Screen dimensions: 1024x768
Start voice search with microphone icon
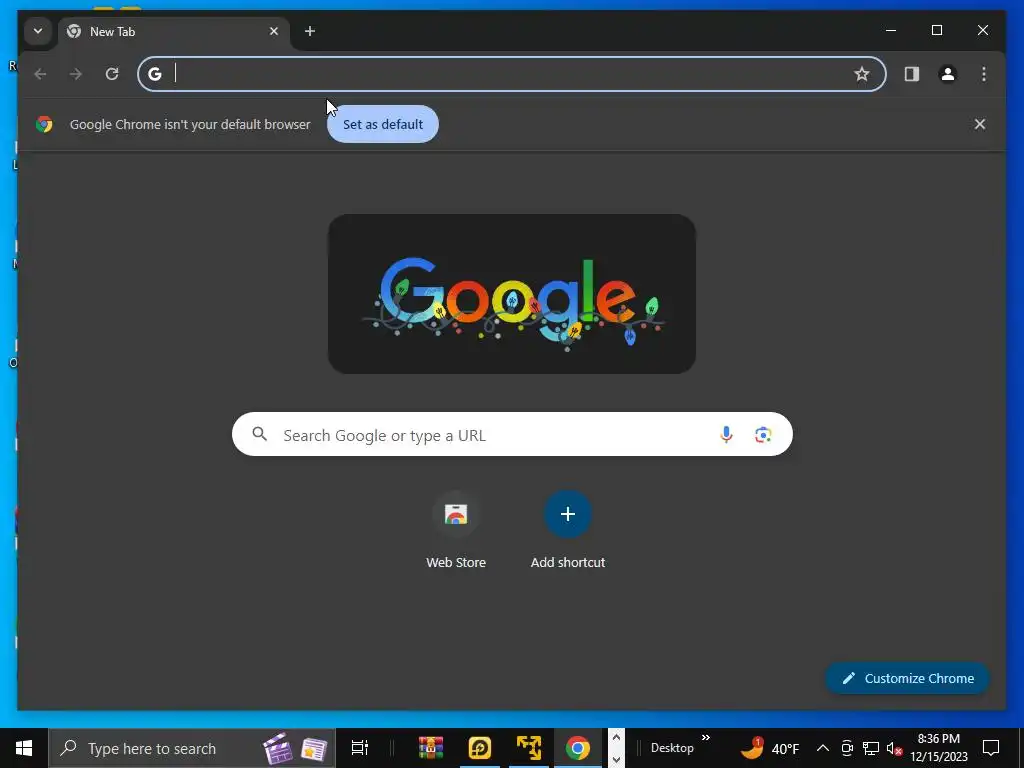pos(726,434)
